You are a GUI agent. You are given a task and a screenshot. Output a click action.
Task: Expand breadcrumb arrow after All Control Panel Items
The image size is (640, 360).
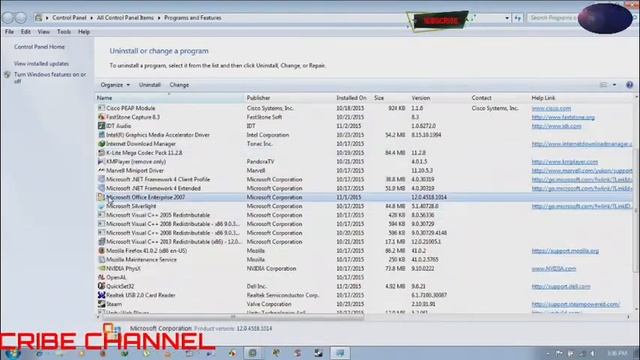pyautogui.click(x=159, y=18)
